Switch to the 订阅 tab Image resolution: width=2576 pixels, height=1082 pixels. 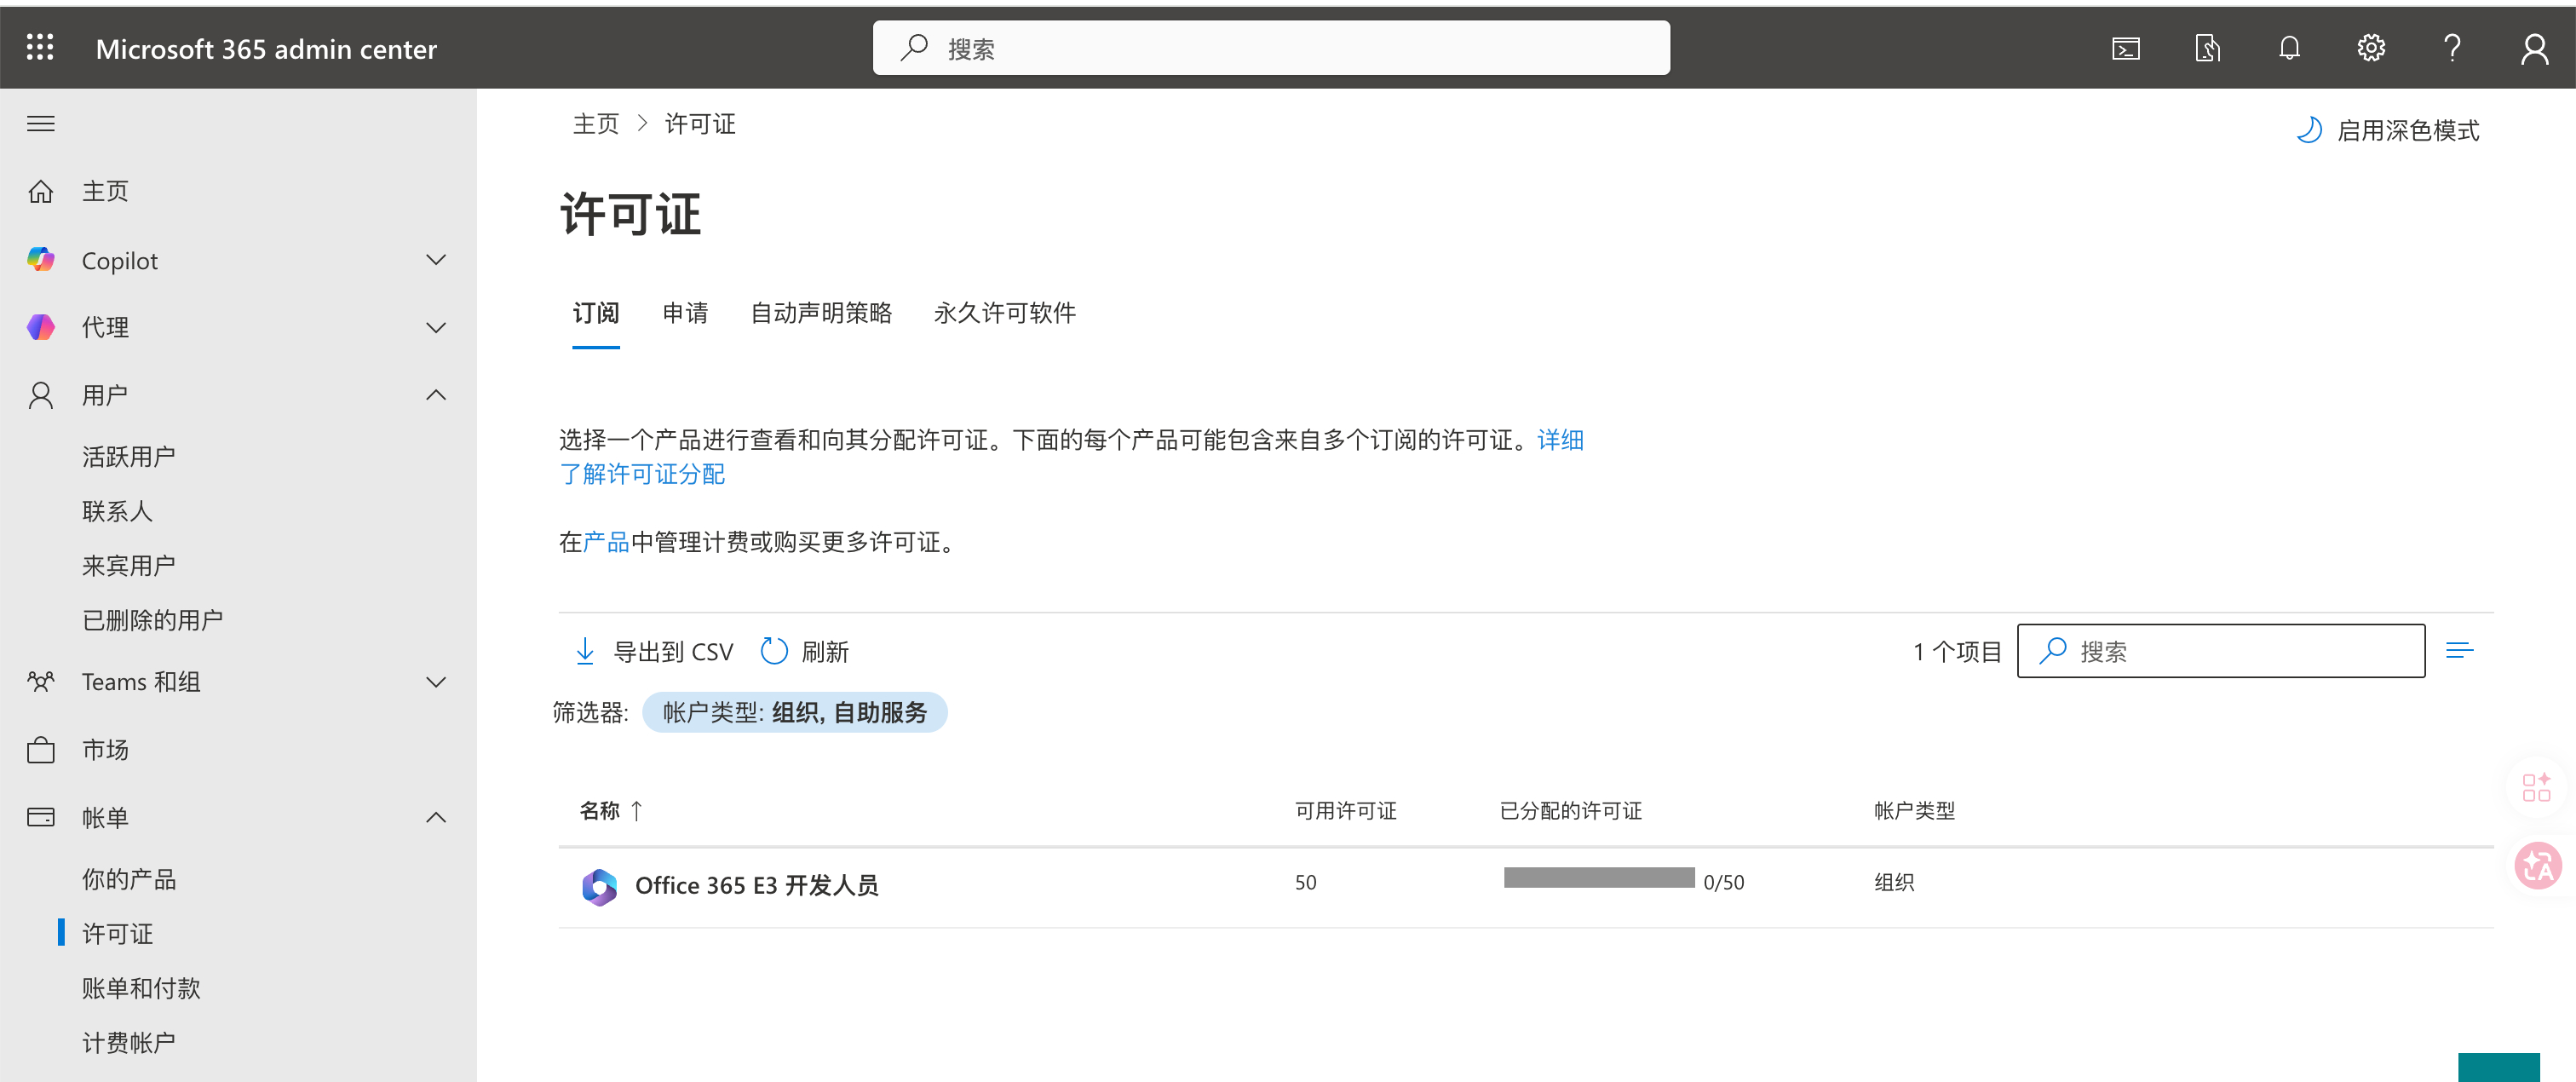pyautogui.click(x=596, y=313)
